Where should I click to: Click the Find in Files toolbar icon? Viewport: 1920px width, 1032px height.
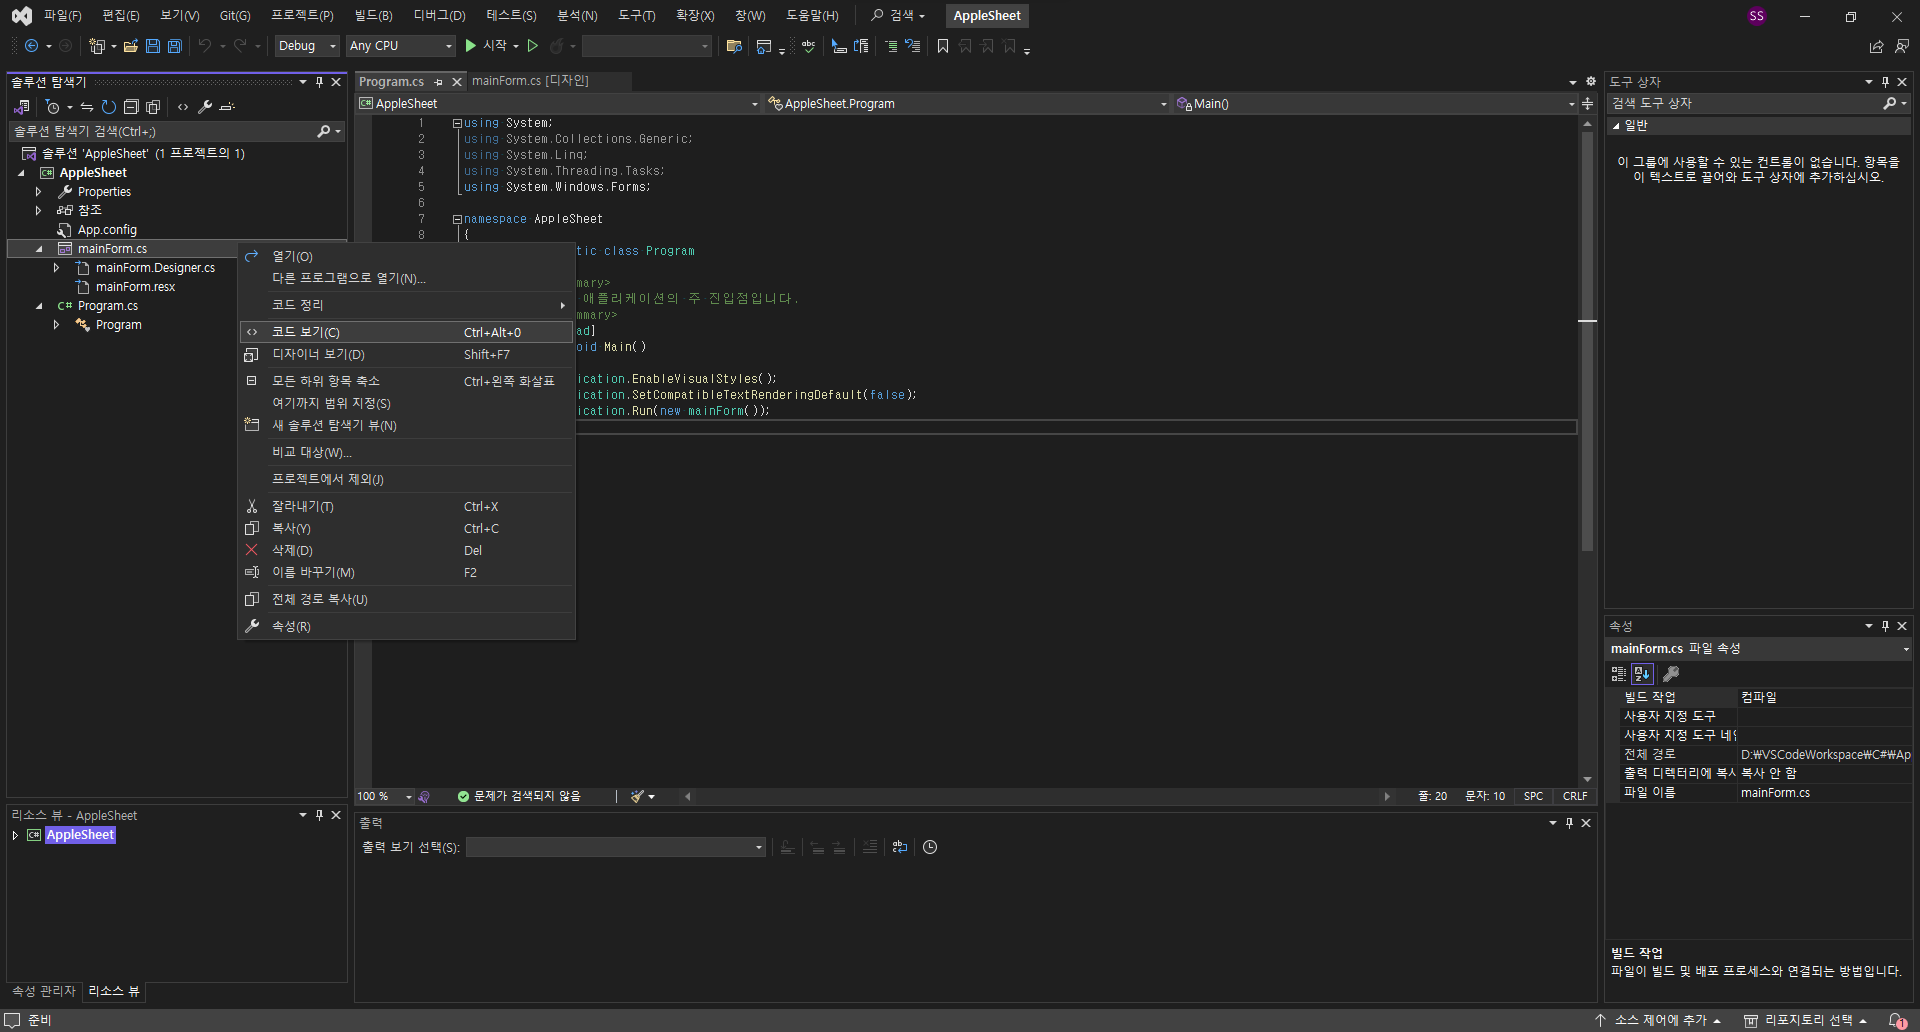tap(734, 46)
